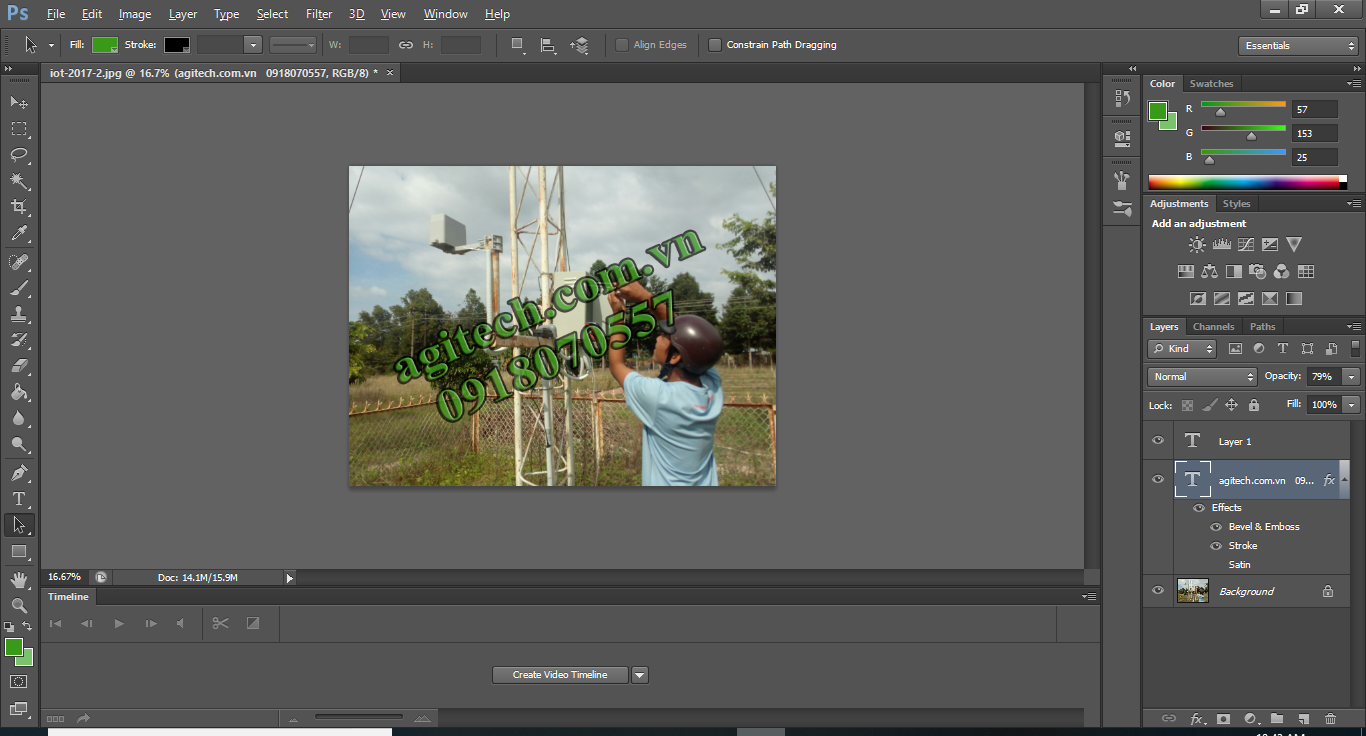Viewport: 1366px width, 736px height.
Task: Select the Magic Wand tool
Action: 19,181
